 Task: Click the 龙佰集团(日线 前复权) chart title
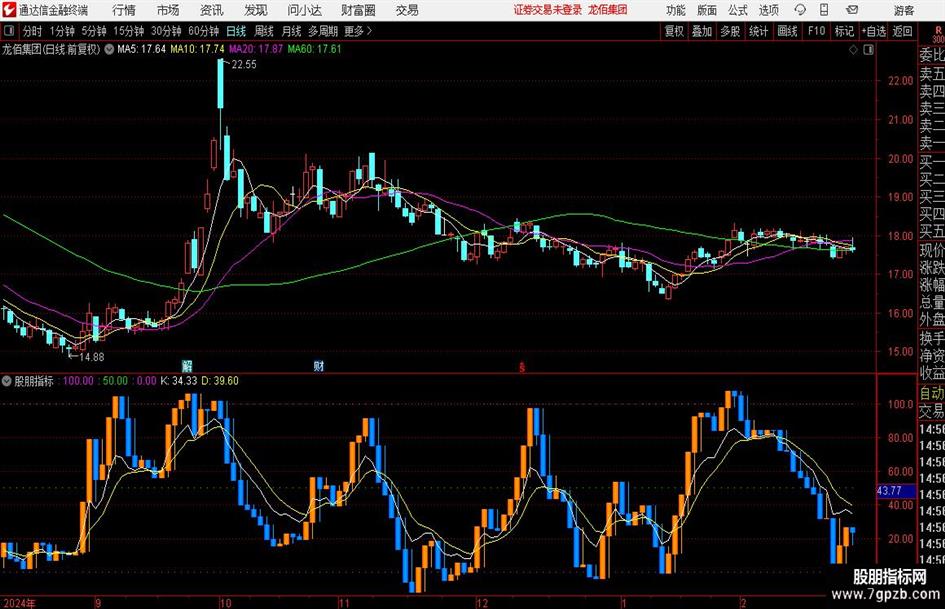coord(51,49)
